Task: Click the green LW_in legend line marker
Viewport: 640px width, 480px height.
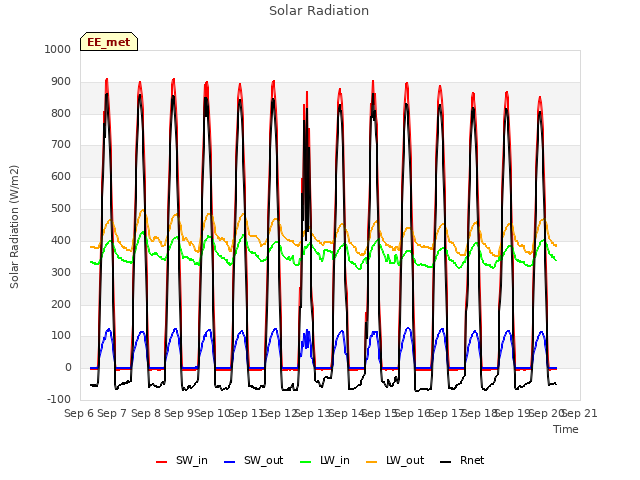Action: pyautogui.click(x=306, y=462)
